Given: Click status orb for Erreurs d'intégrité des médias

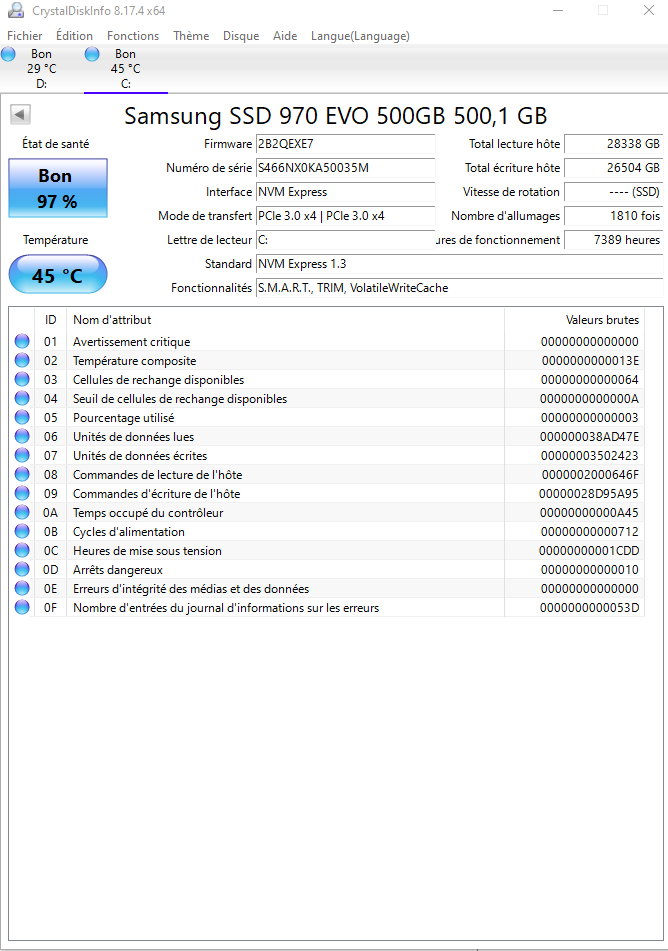Looking at the screenshot, I should coord(22,588).
